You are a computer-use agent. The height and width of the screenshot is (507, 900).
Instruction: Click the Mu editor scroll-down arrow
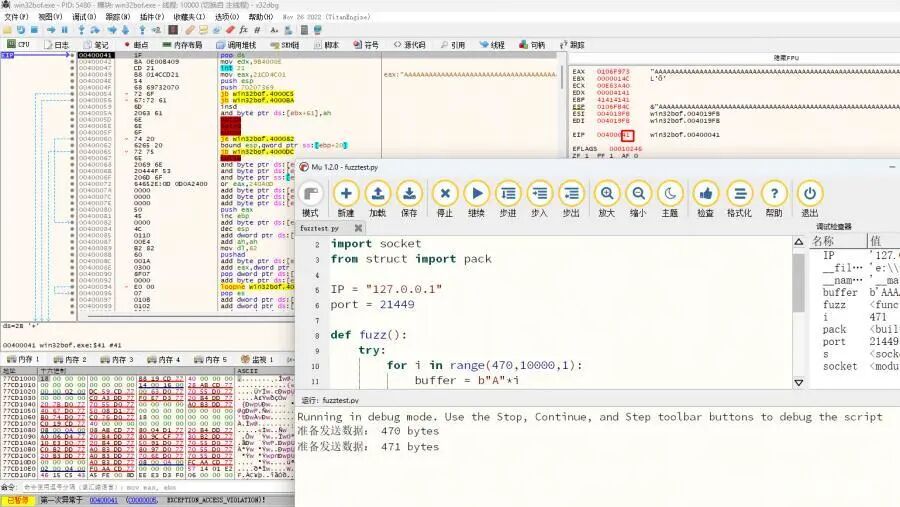click(x=798, y=382)
